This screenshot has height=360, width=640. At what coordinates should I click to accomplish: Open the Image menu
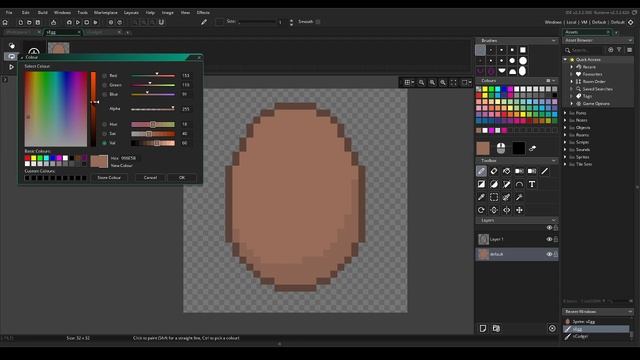168,13
